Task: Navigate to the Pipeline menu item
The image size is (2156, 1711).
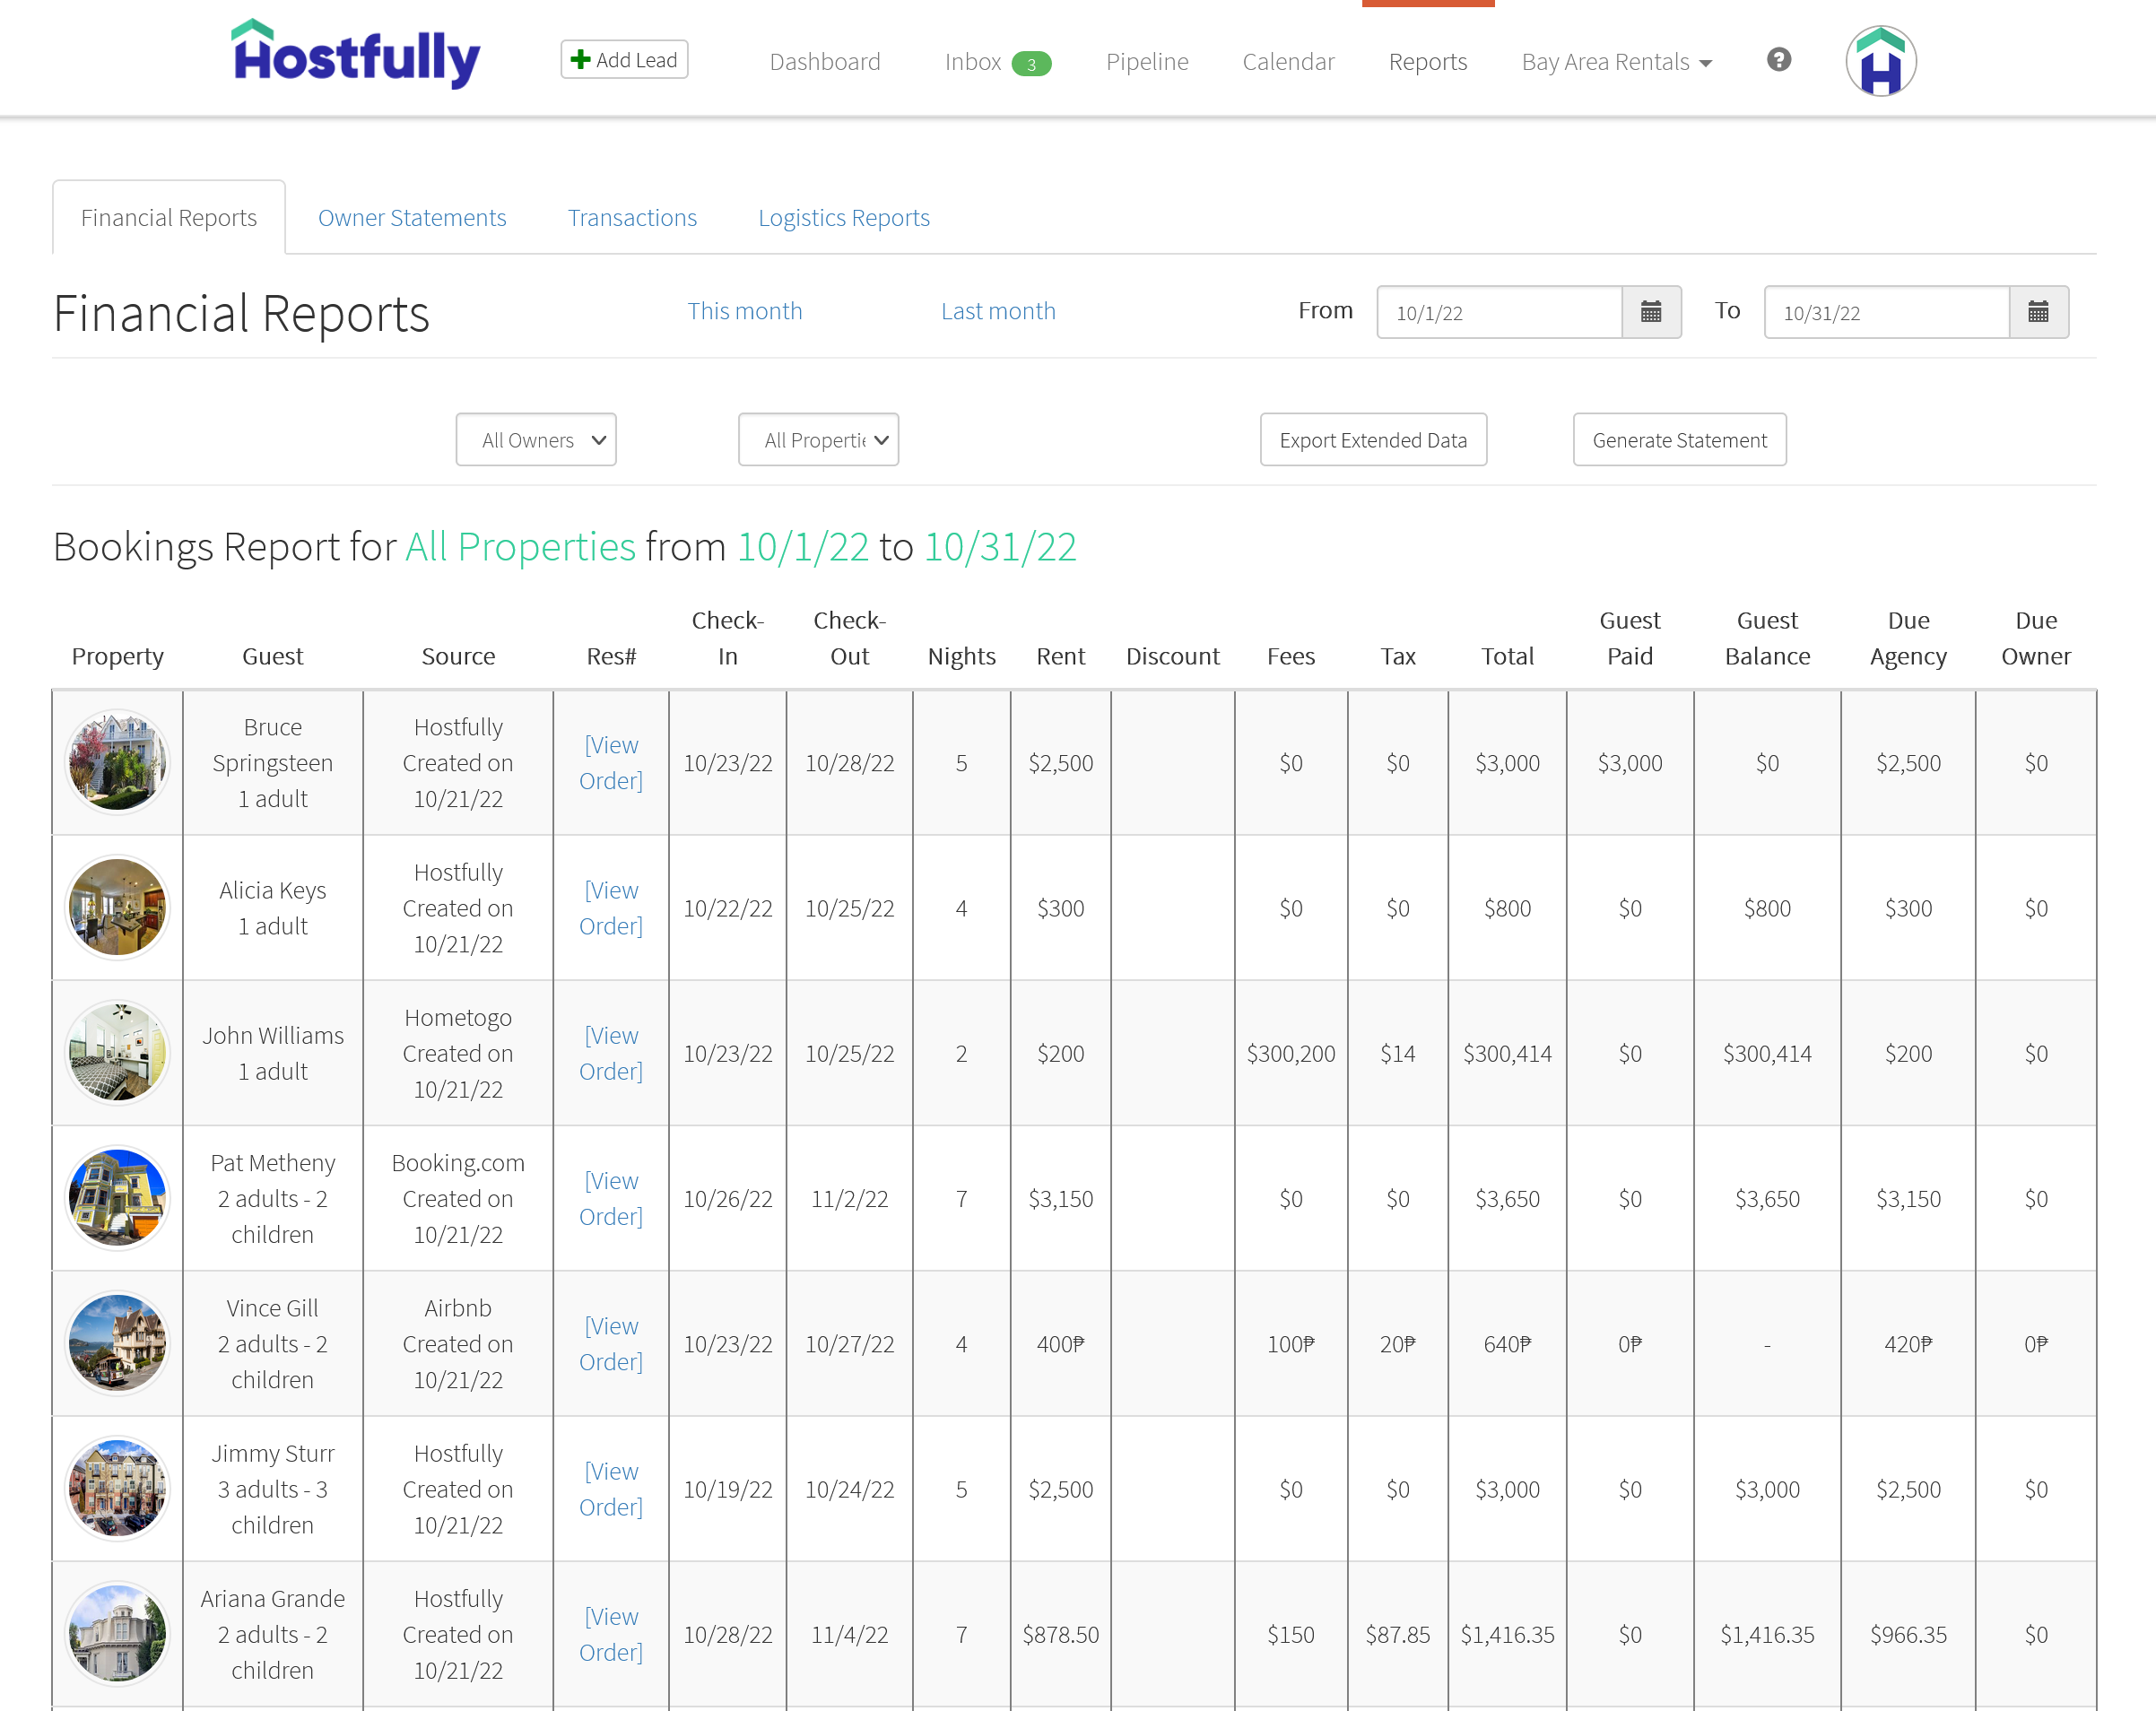Action: point(1146,61)
